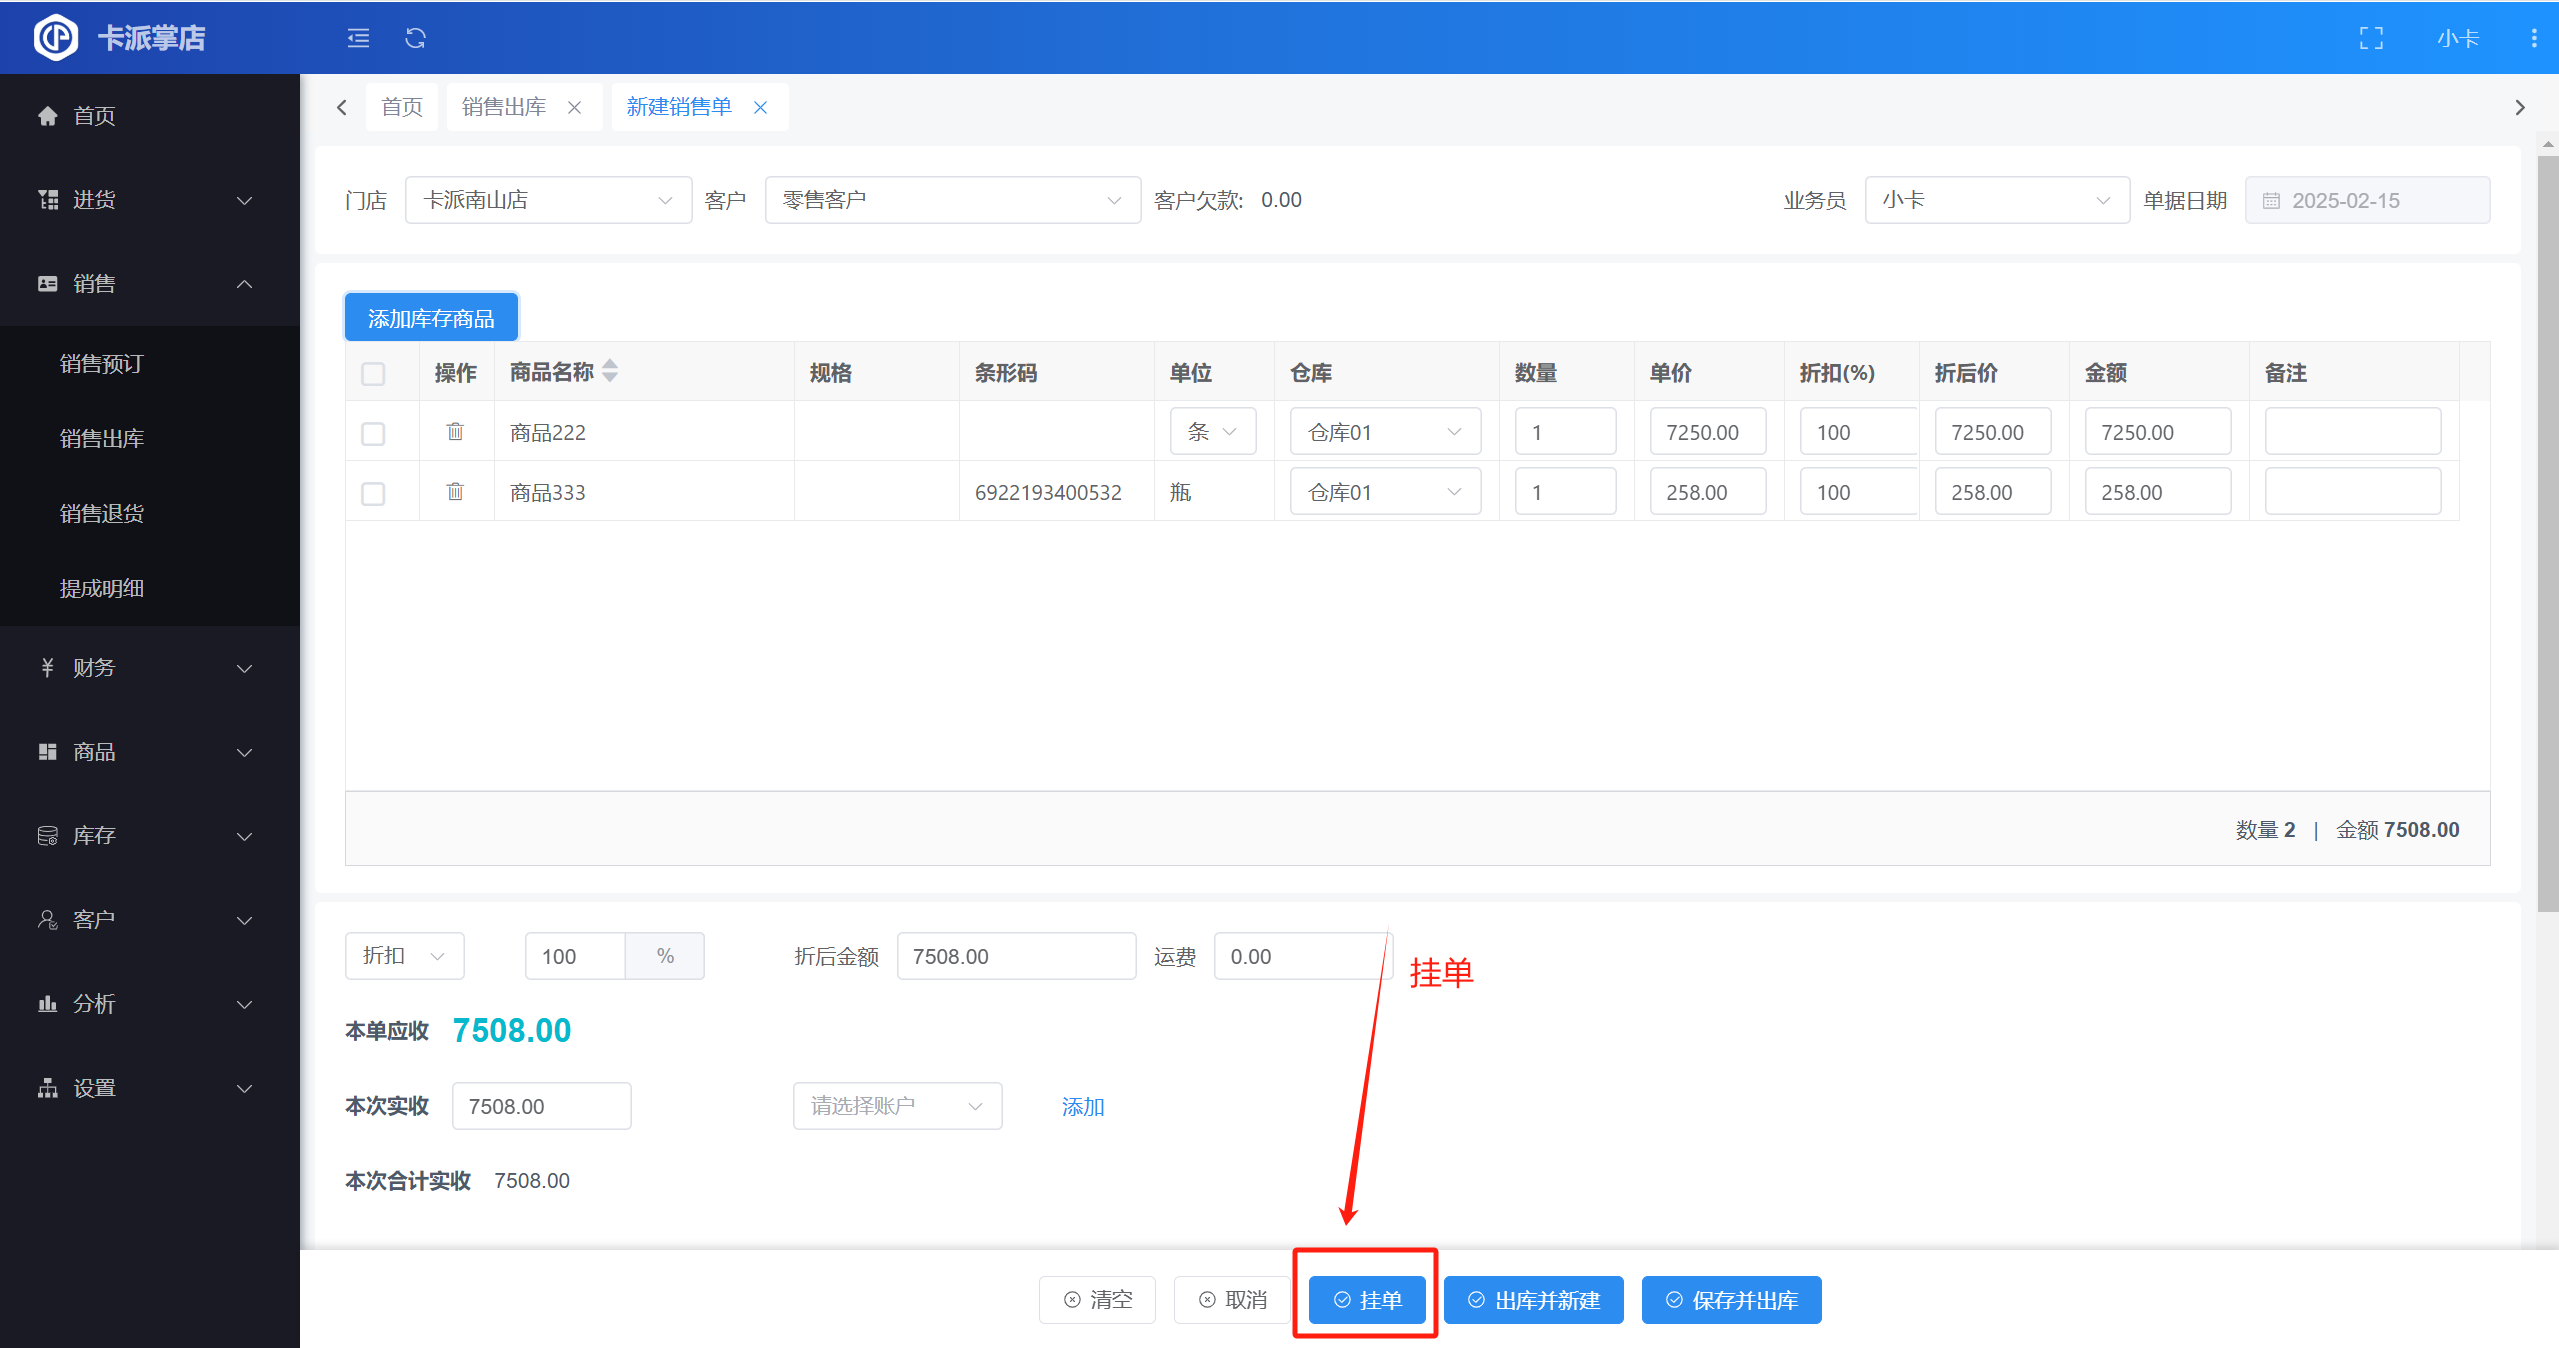Toggle fullscreen mode icon

pyautogui.click(x=2371, y=38)
